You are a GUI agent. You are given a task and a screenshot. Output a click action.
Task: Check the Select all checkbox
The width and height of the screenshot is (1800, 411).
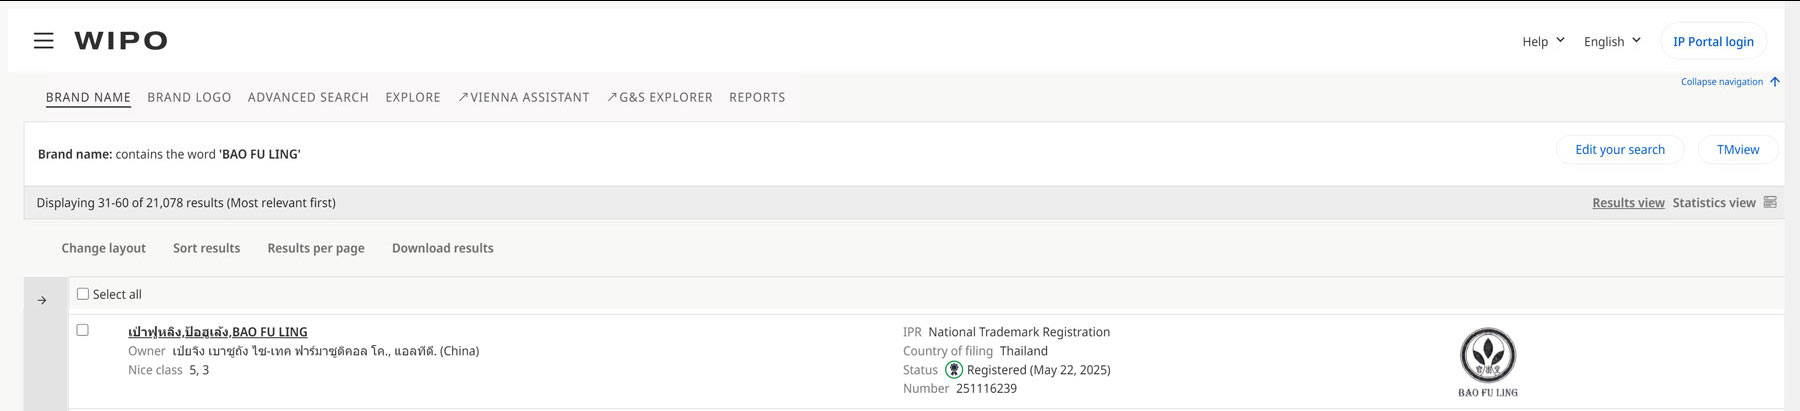point(83,294)
